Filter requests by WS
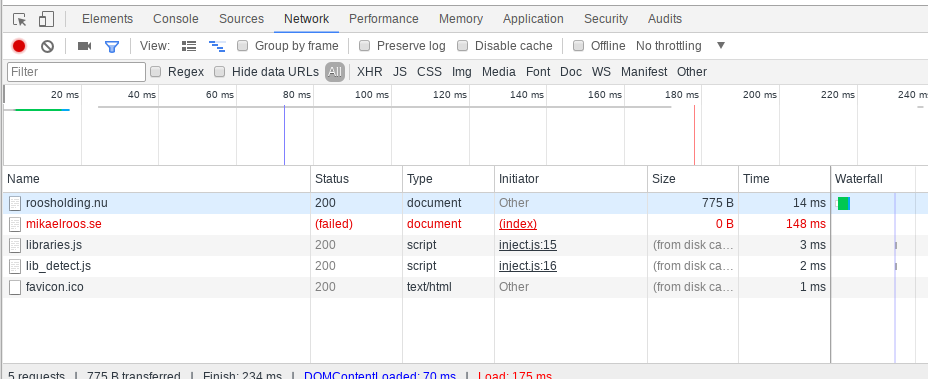Image resolution: width=928 pixels, height=379 pixels. (x=601, y=72)
